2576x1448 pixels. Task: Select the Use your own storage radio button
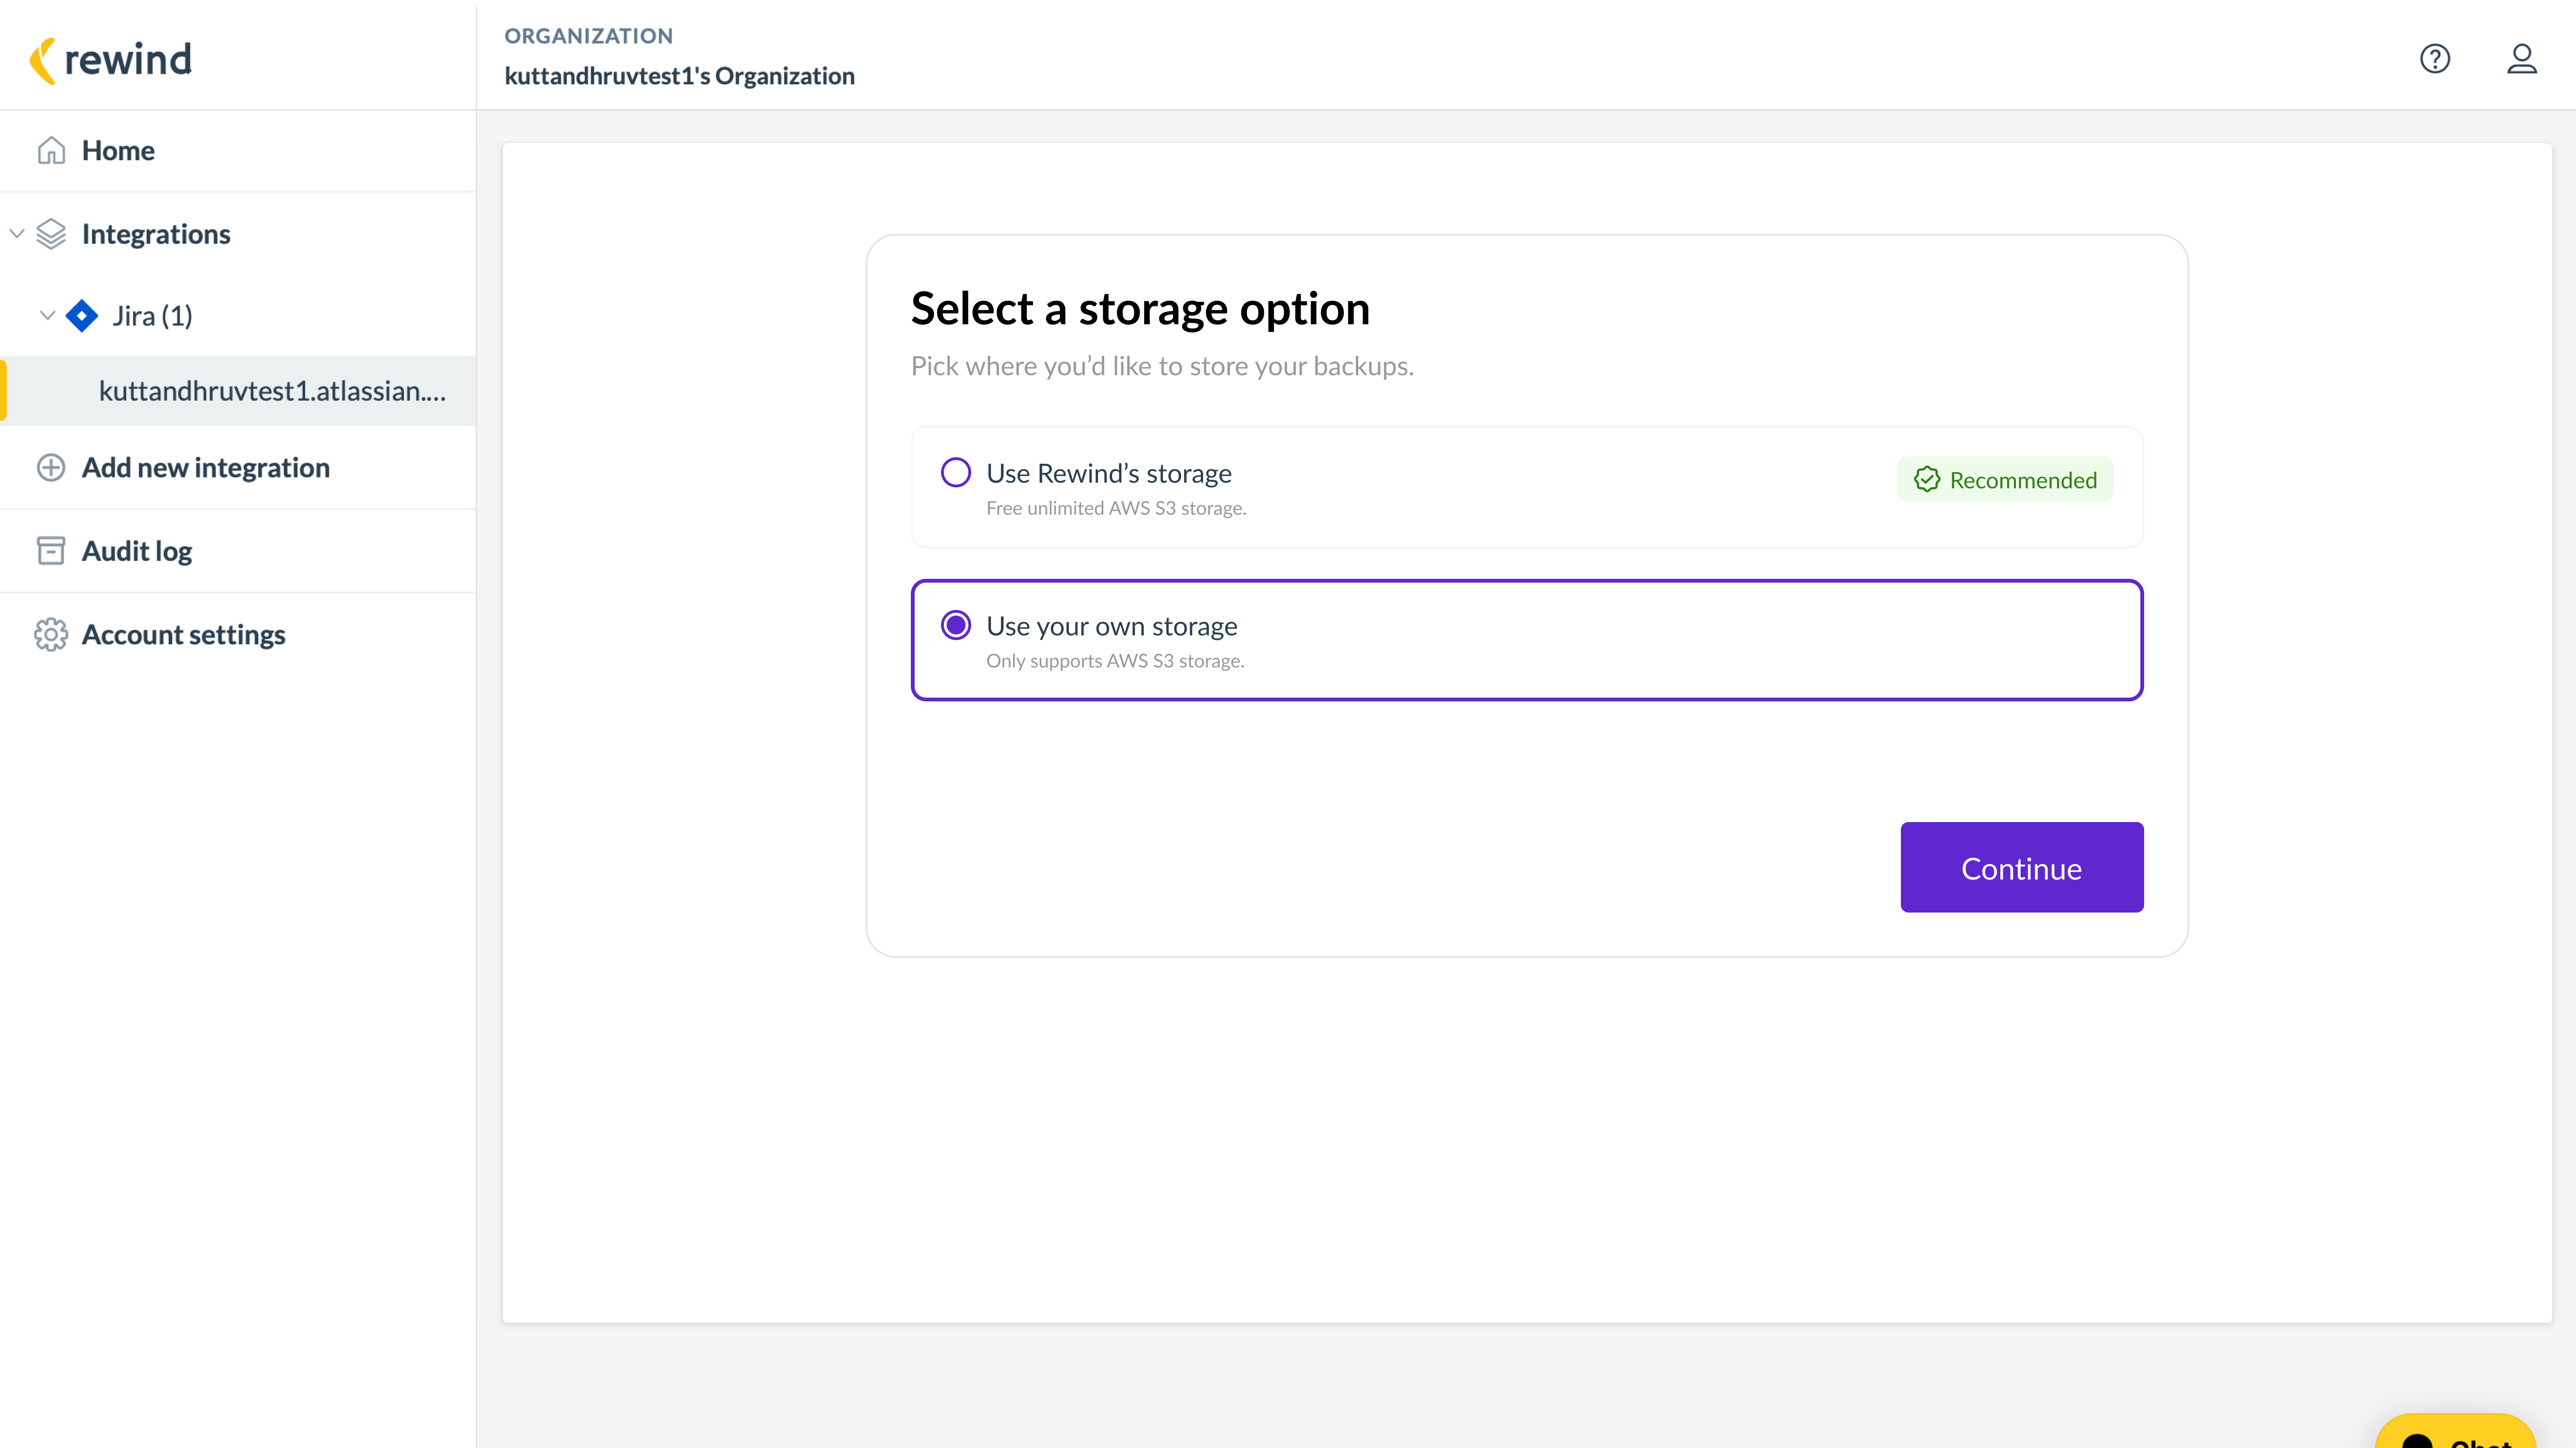(955, 624)
